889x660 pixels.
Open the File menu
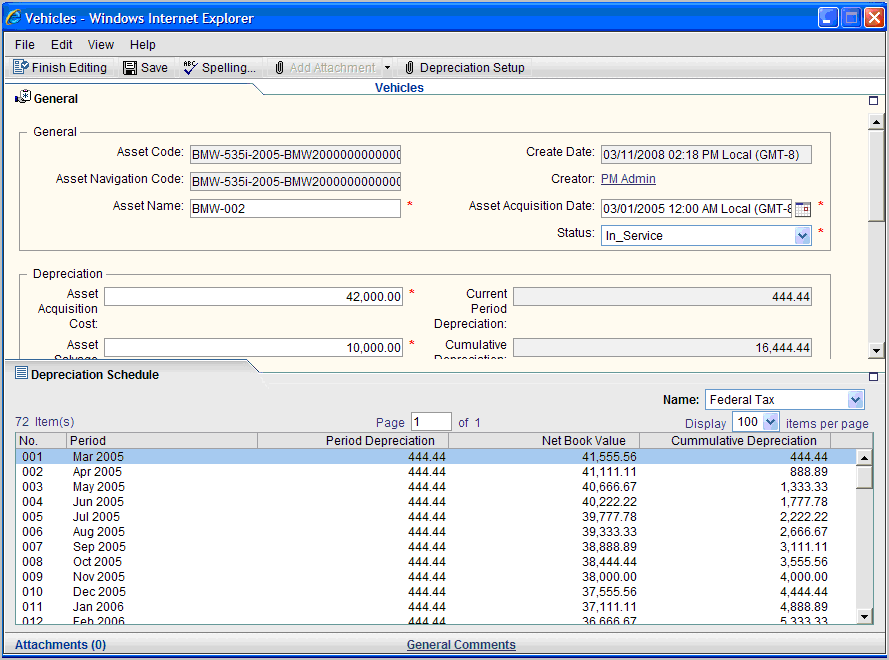[25, 45]
